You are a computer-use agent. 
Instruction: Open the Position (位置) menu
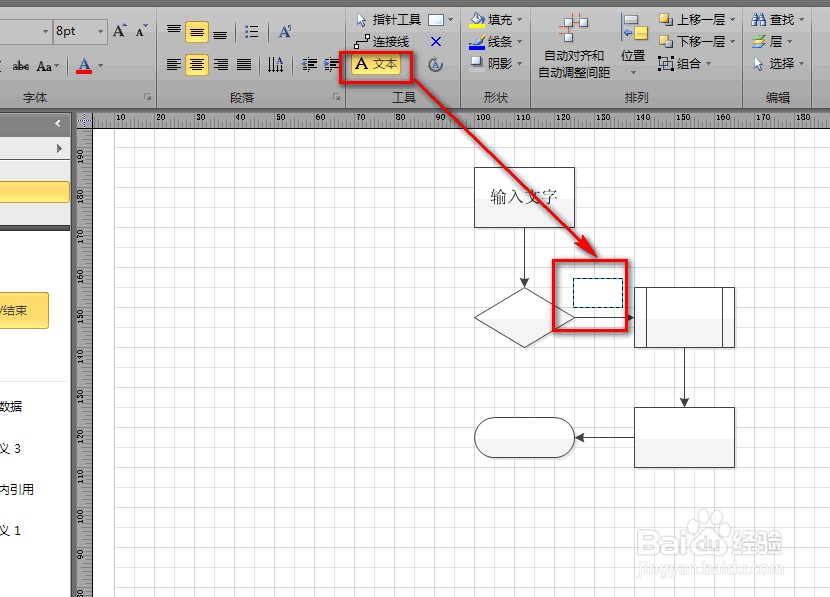pos(633,46)
